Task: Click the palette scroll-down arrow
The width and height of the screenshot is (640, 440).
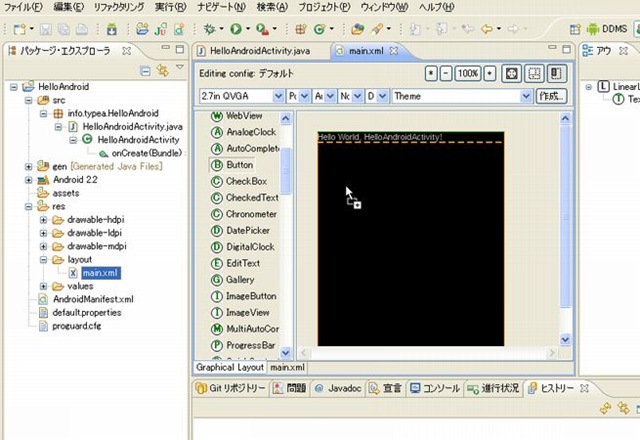Action: (287, 352)
